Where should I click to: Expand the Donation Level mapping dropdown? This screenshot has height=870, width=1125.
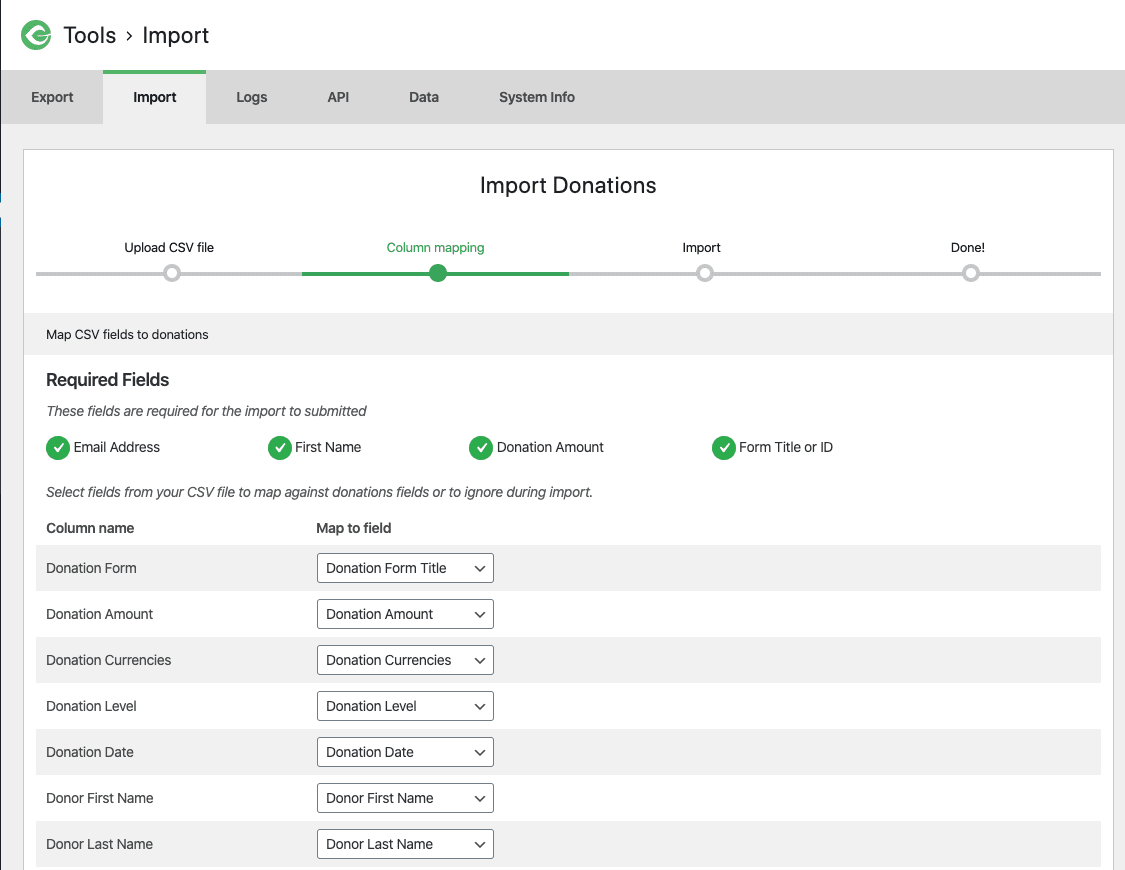click(x=405, y=706)
